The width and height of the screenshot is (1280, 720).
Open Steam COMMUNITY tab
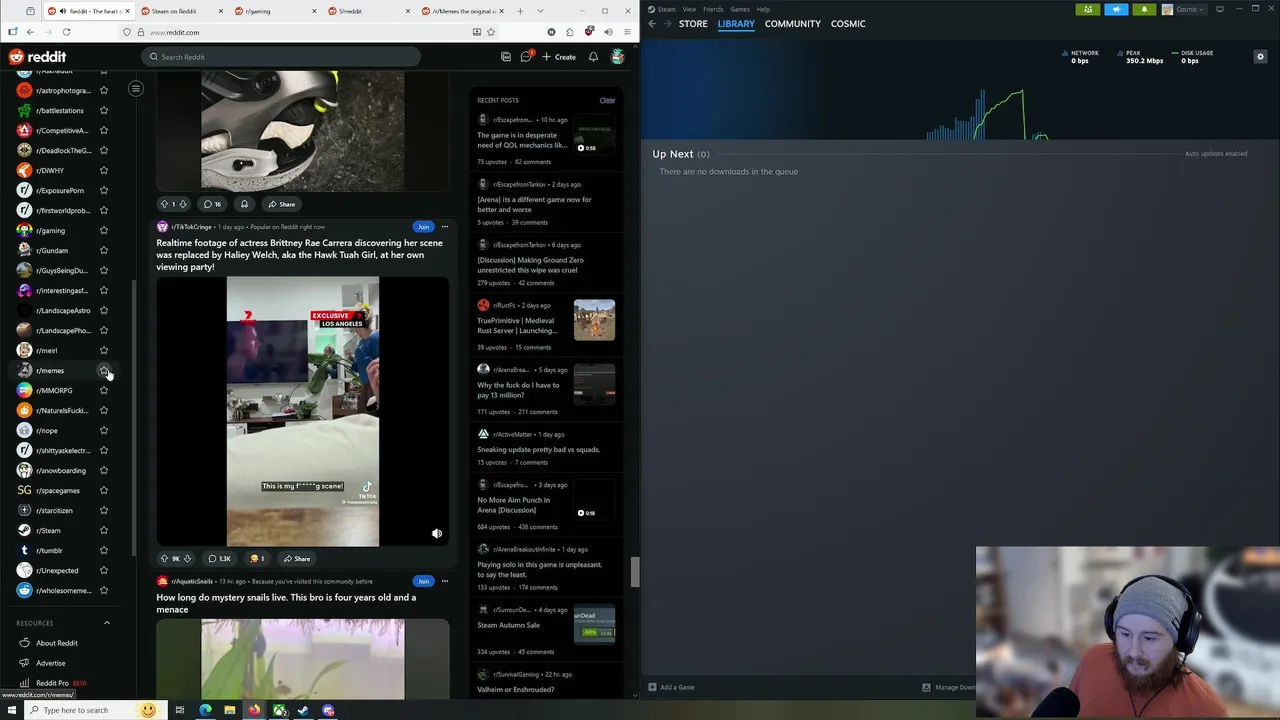point(793,23)
